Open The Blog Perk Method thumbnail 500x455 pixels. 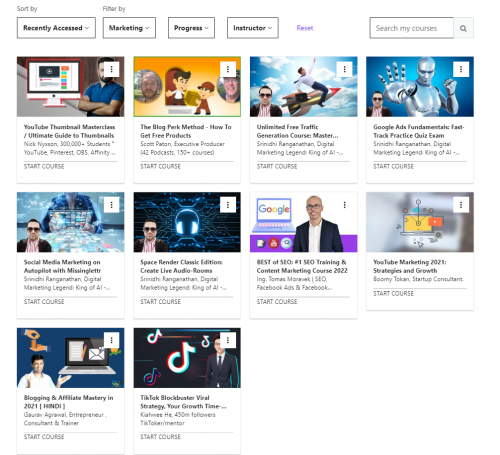[x=187, y=87]
